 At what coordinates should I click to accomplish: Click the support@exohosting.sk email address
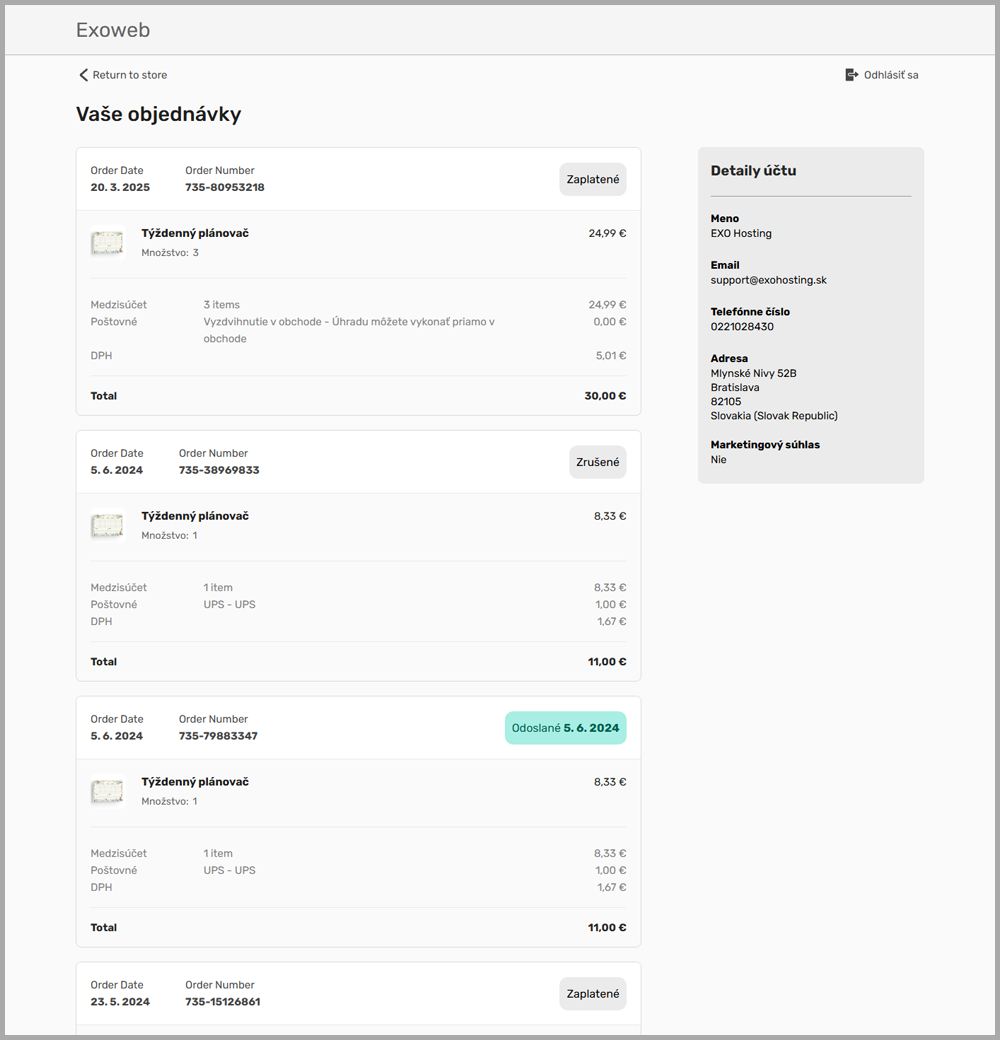[768, 280]
